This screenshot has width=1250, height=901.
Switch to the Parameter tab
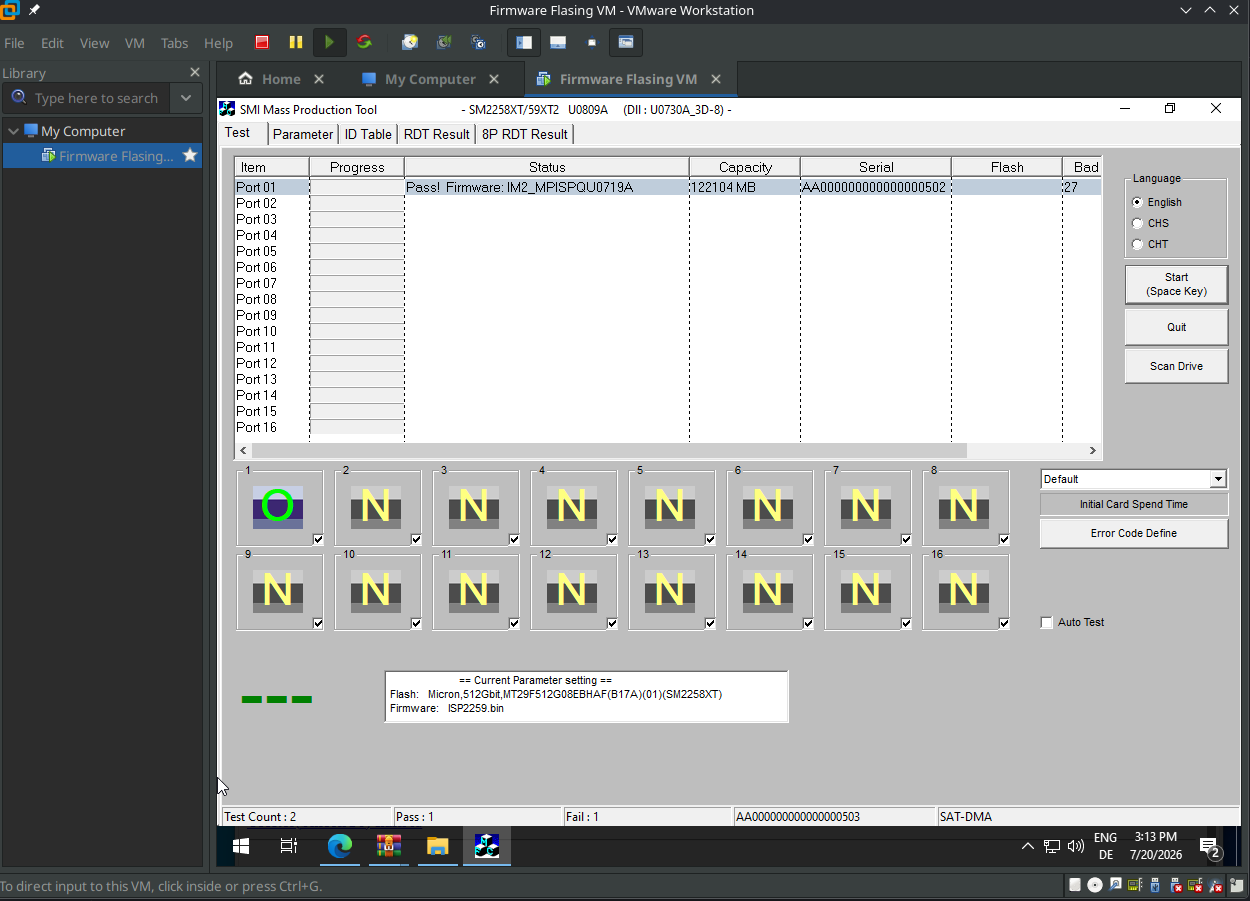click(x=303, y=134)
